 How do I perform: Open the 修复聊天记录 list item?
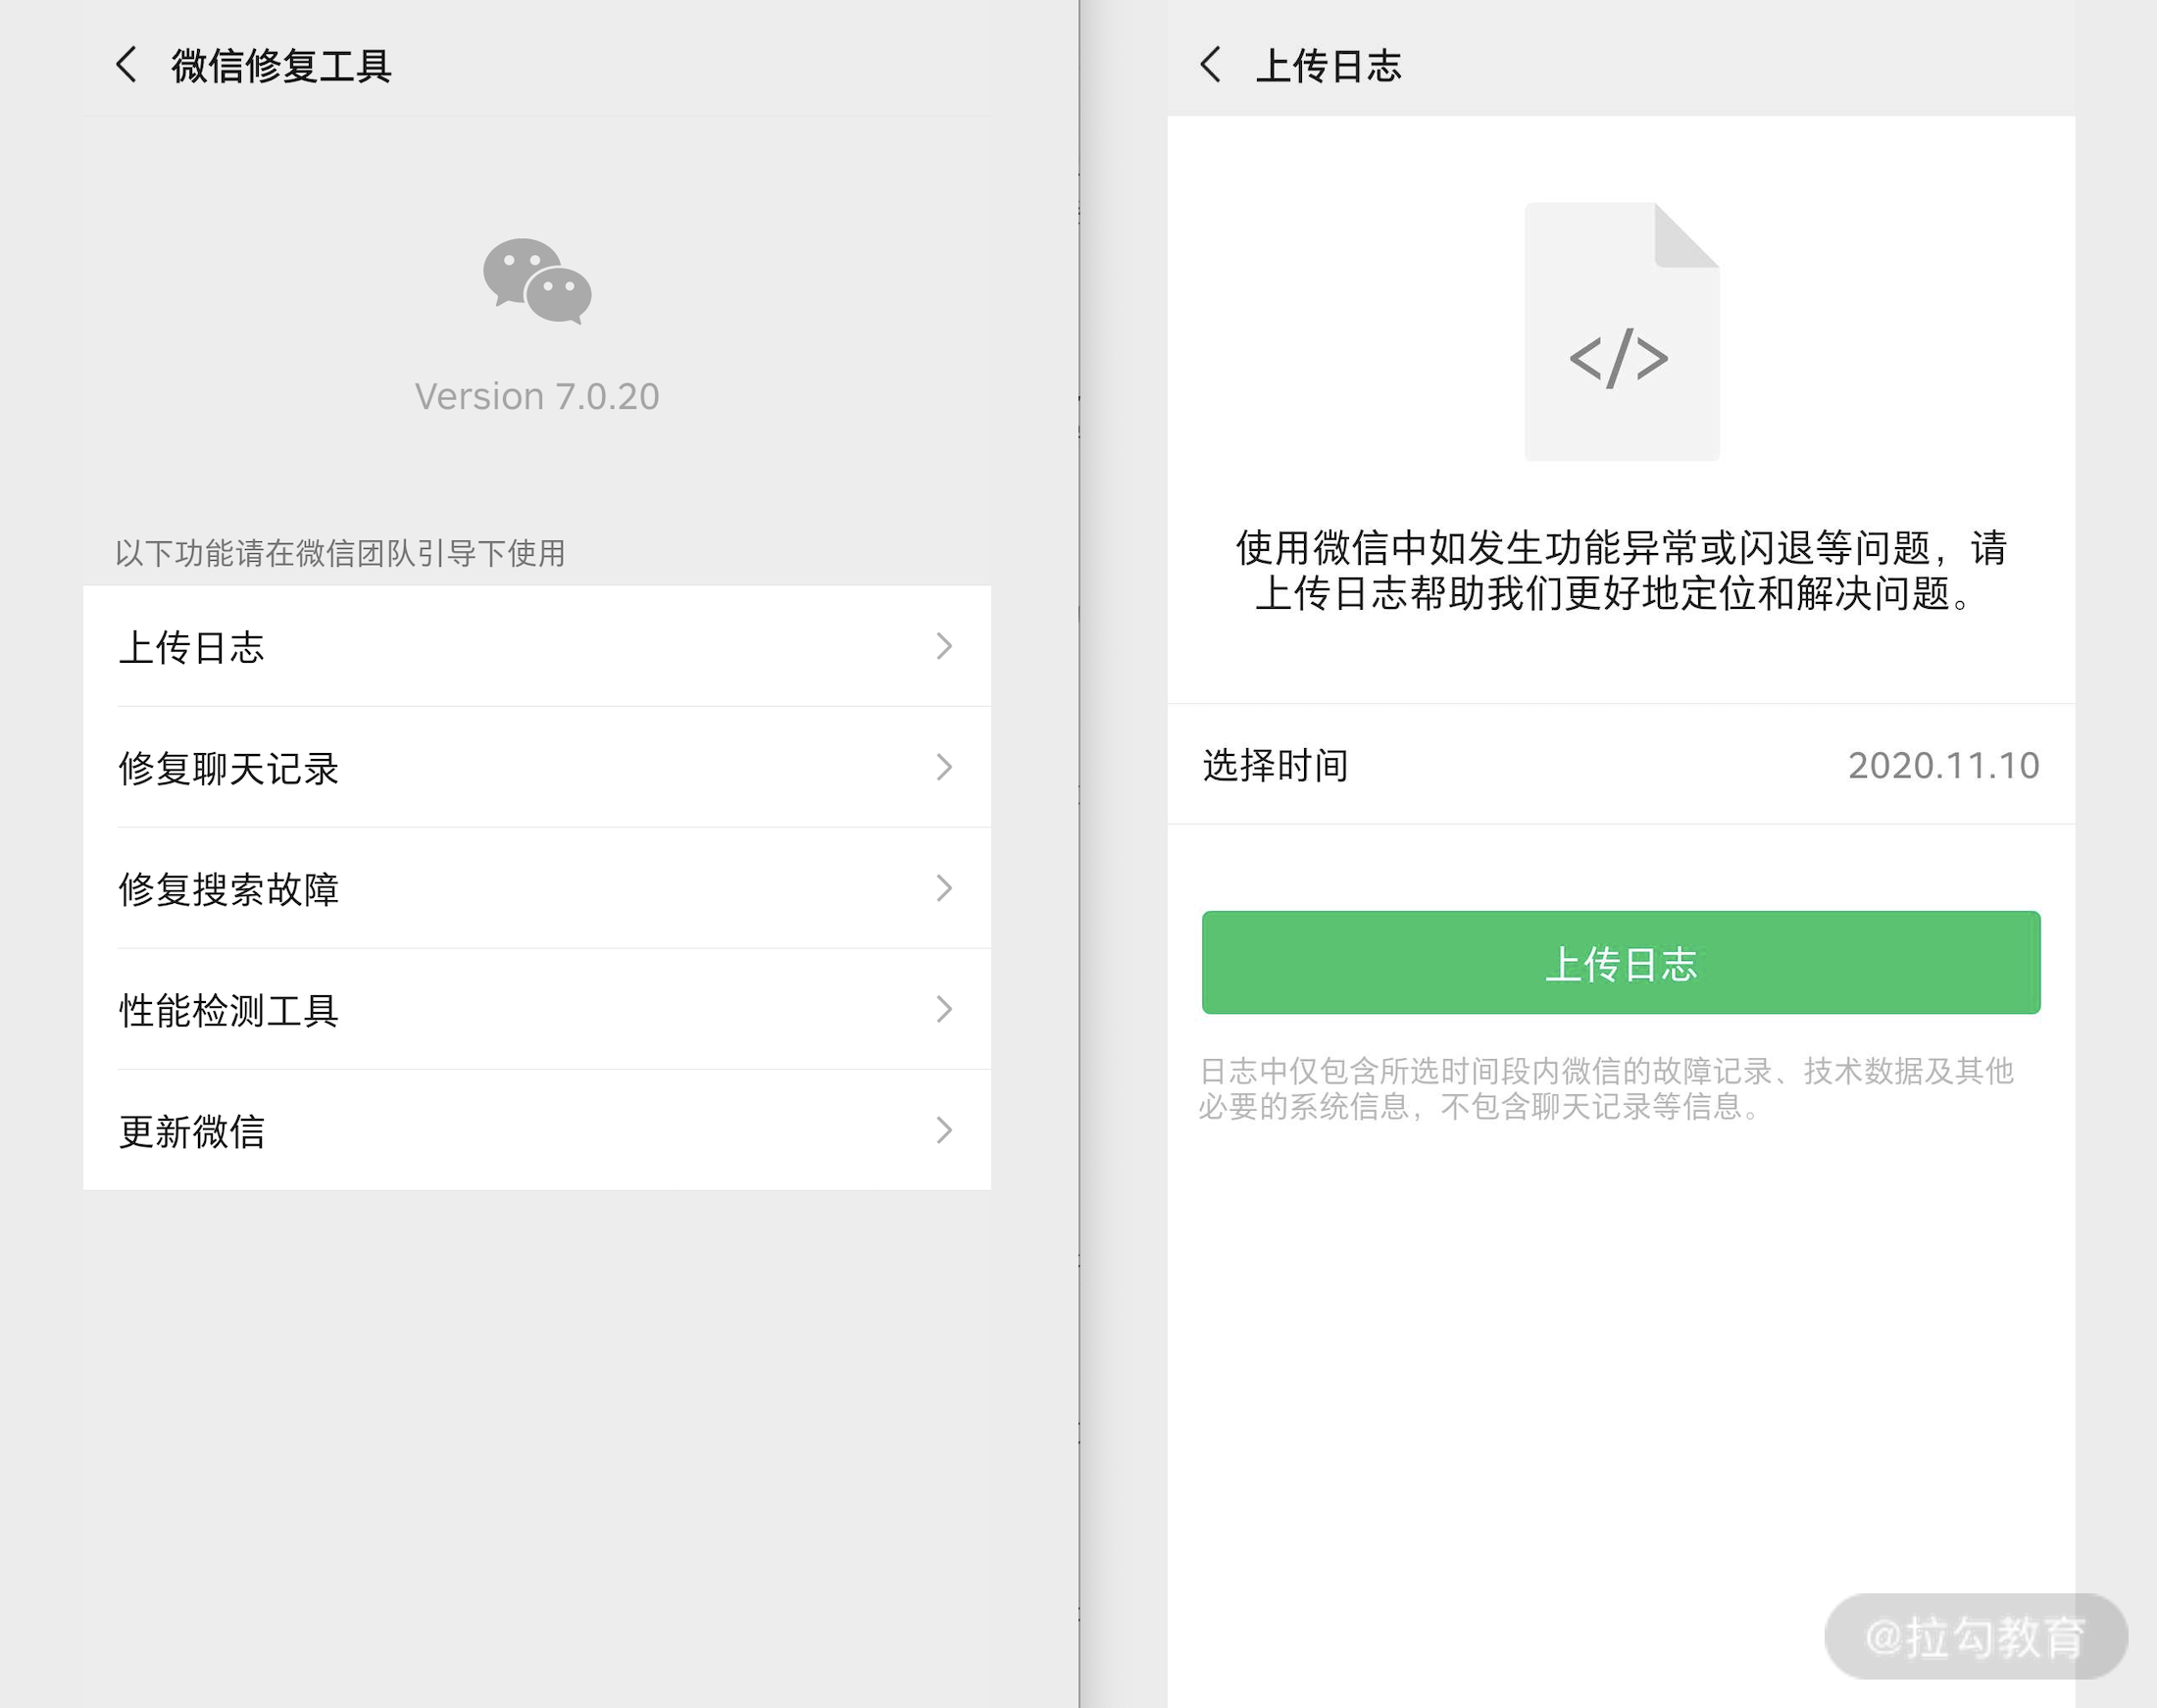coord(229,768)
